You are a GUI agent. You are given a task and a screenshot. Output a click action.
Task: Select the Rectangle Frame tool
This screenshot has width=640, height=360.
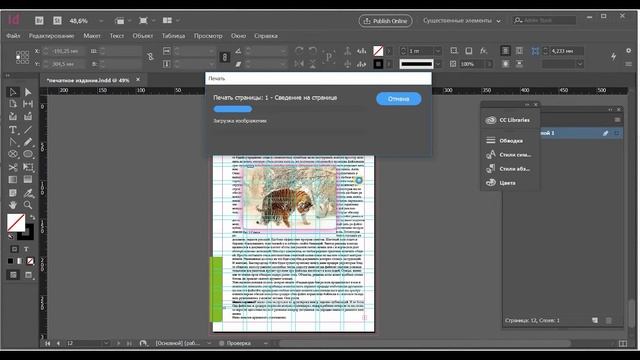pyautogui.click(x=13, y=154)
